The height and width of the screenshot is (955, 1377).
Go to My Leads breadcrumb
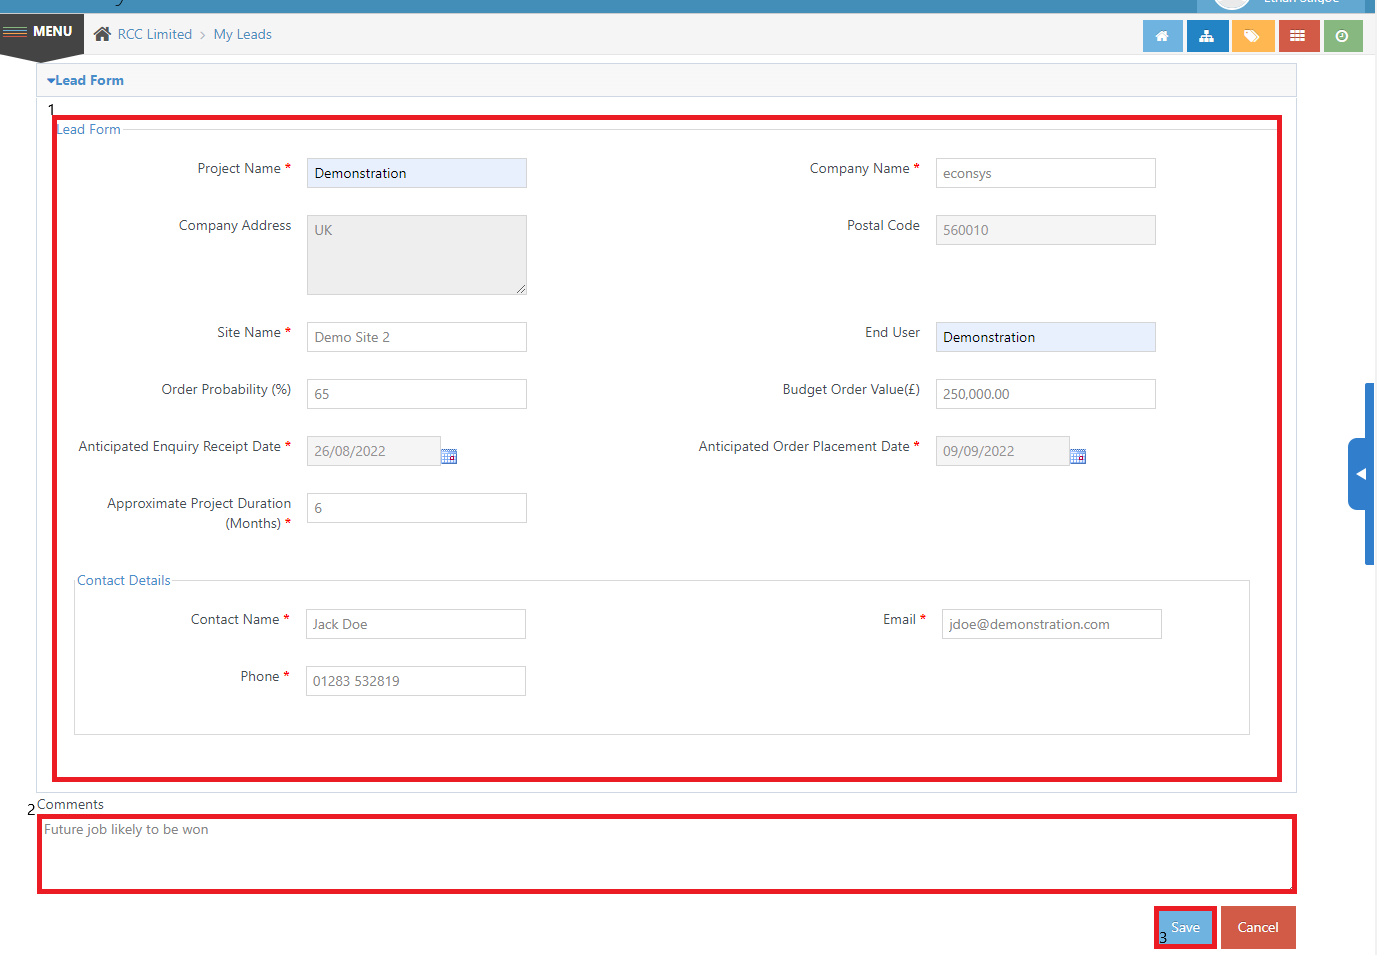[x=242, y=34]
